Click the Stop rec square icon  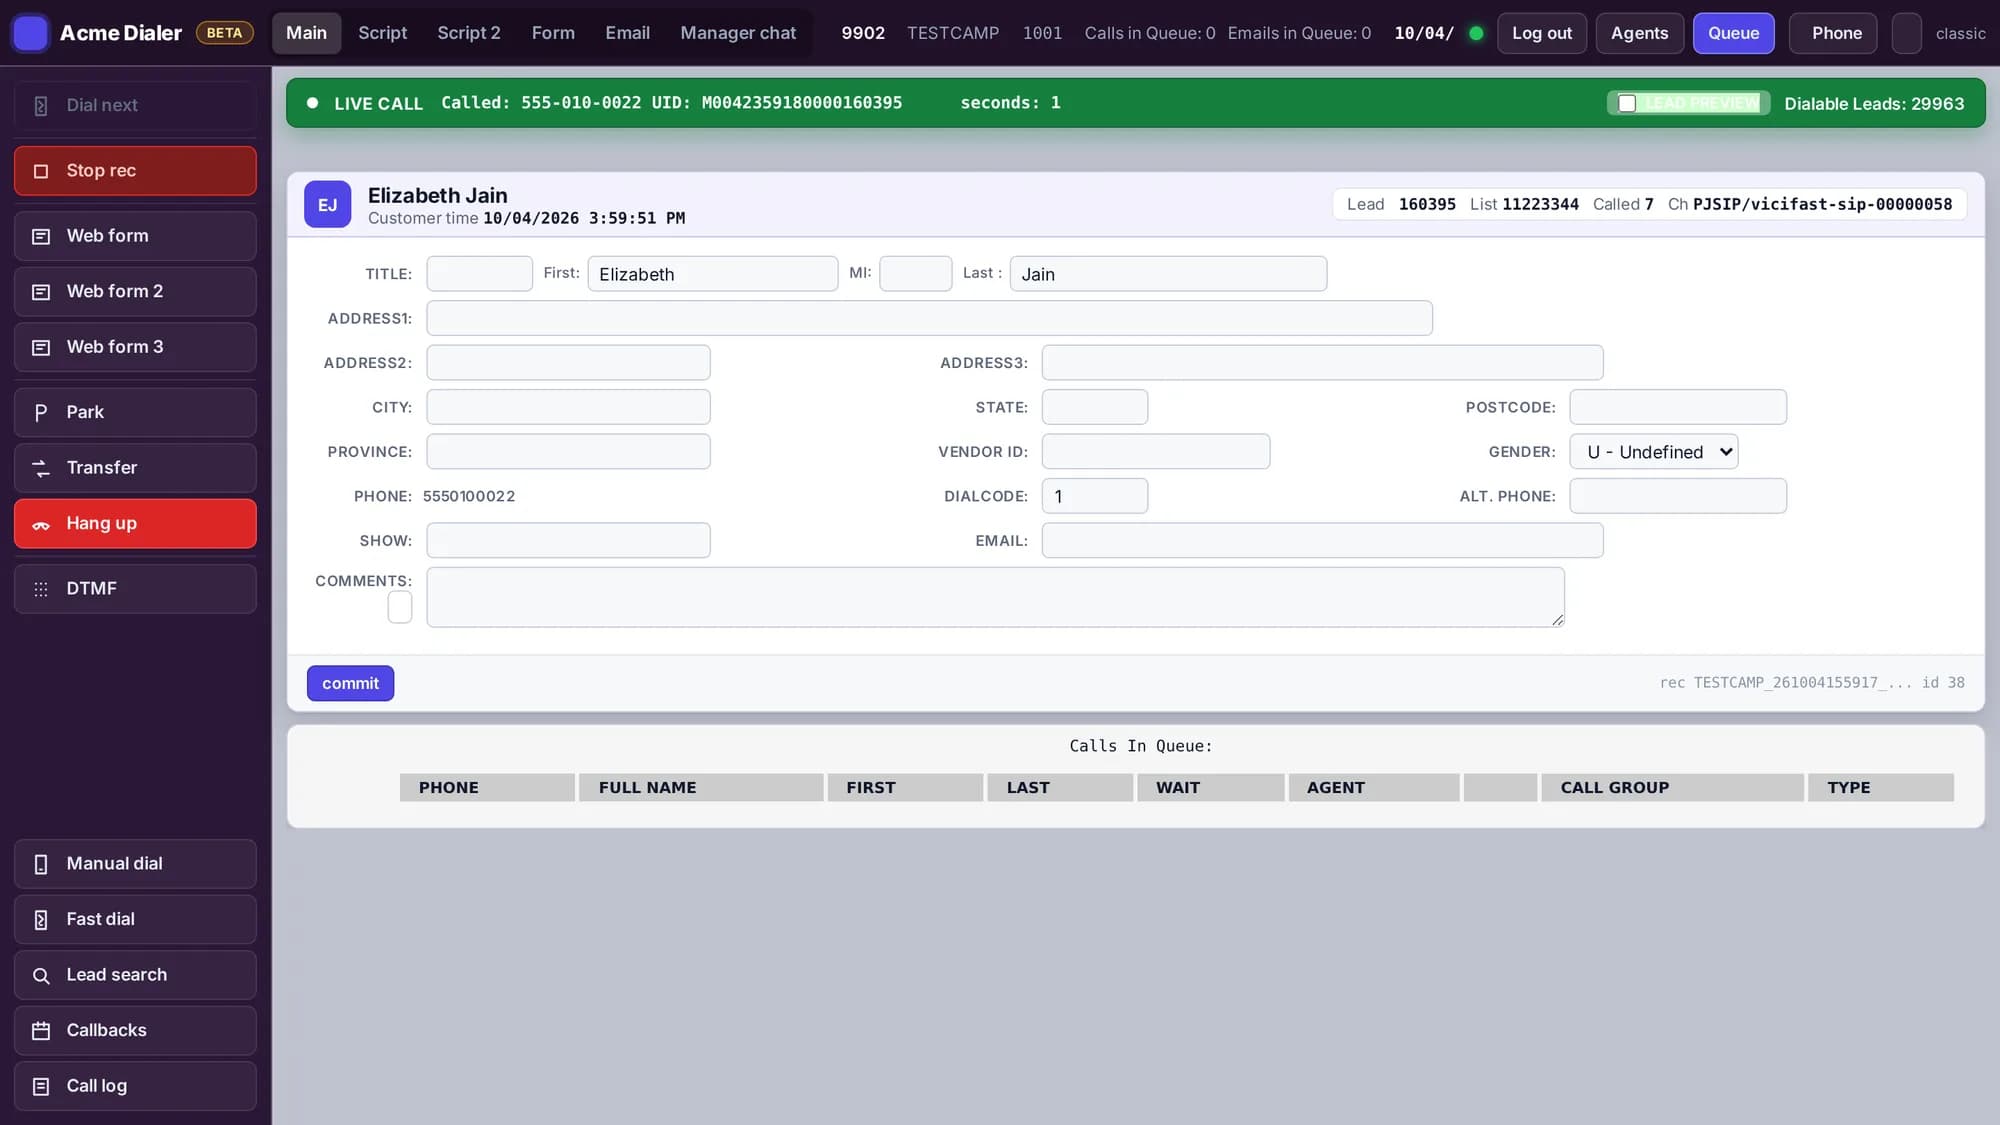pos(41,171)
